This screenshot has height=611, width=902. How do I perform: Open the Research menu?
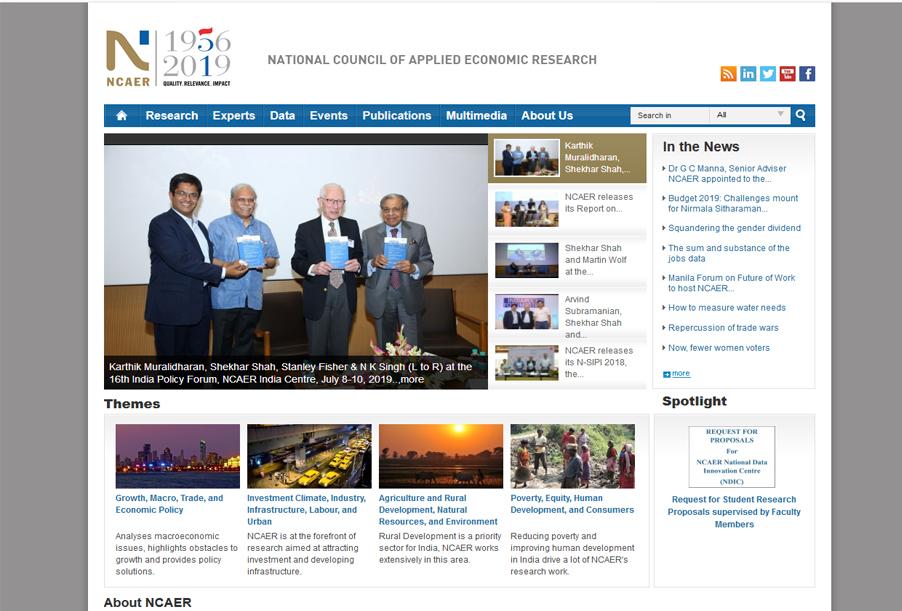pos(171,116)
